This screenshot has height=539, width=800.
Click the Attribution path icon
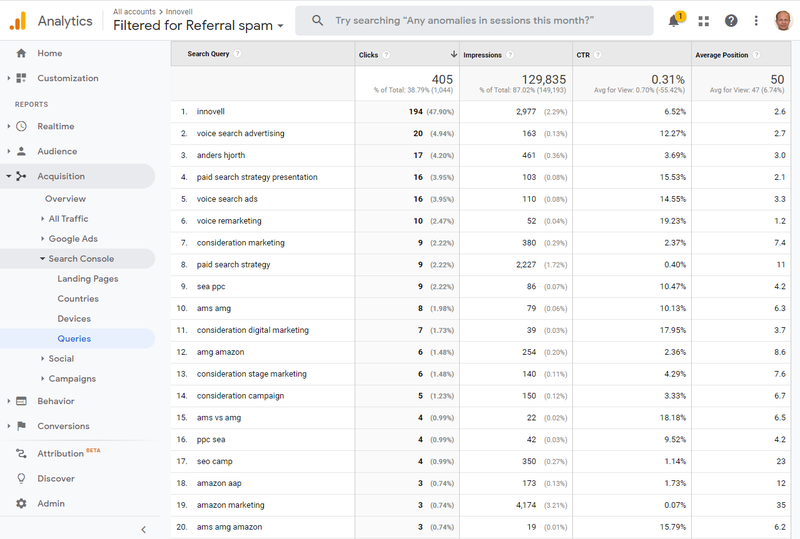[x=21, y=453]
